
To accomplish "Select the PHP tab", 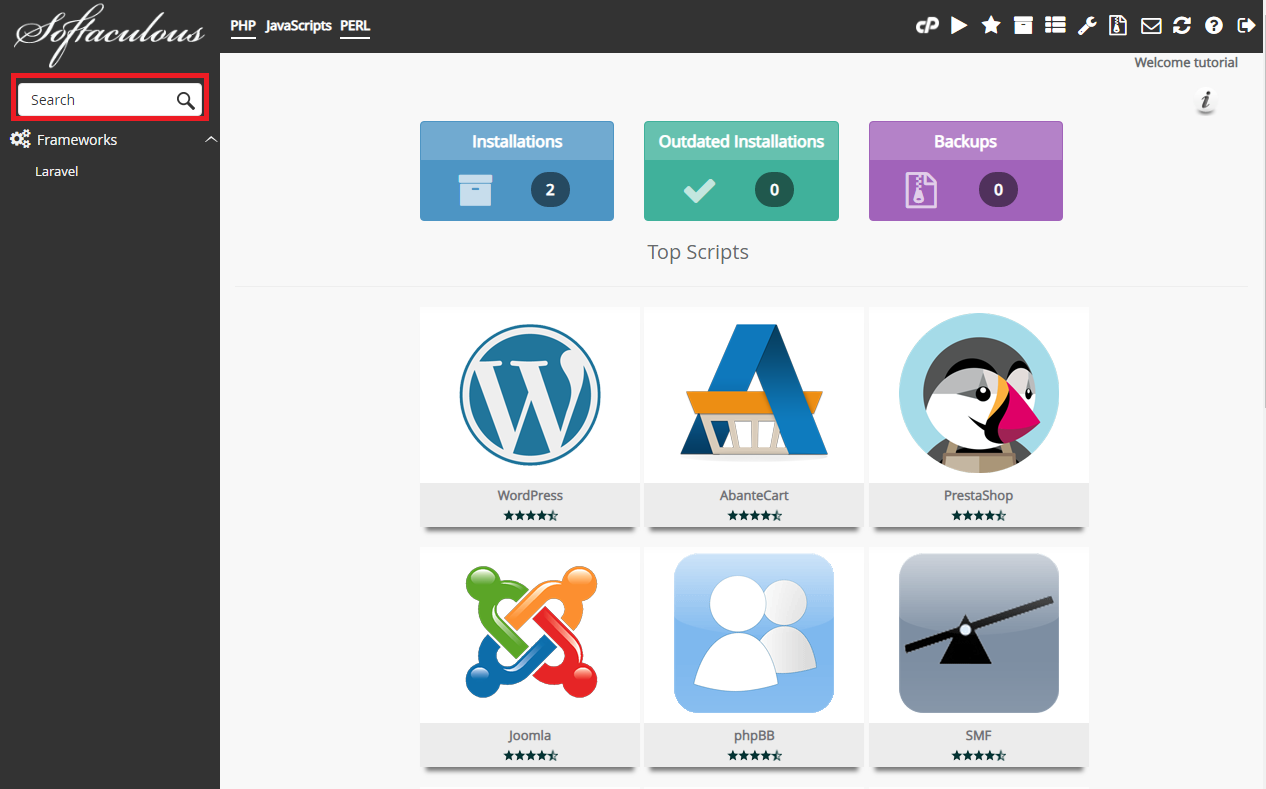I will pyautogui.click(x=243, y=26).
